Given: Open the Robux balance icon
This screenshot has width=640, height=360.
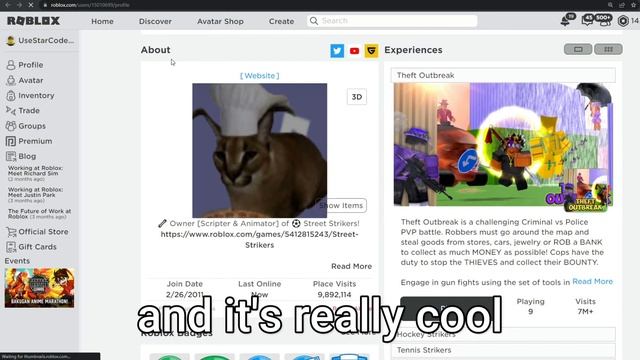Looking at the screenshot, I should coord(623,21).
